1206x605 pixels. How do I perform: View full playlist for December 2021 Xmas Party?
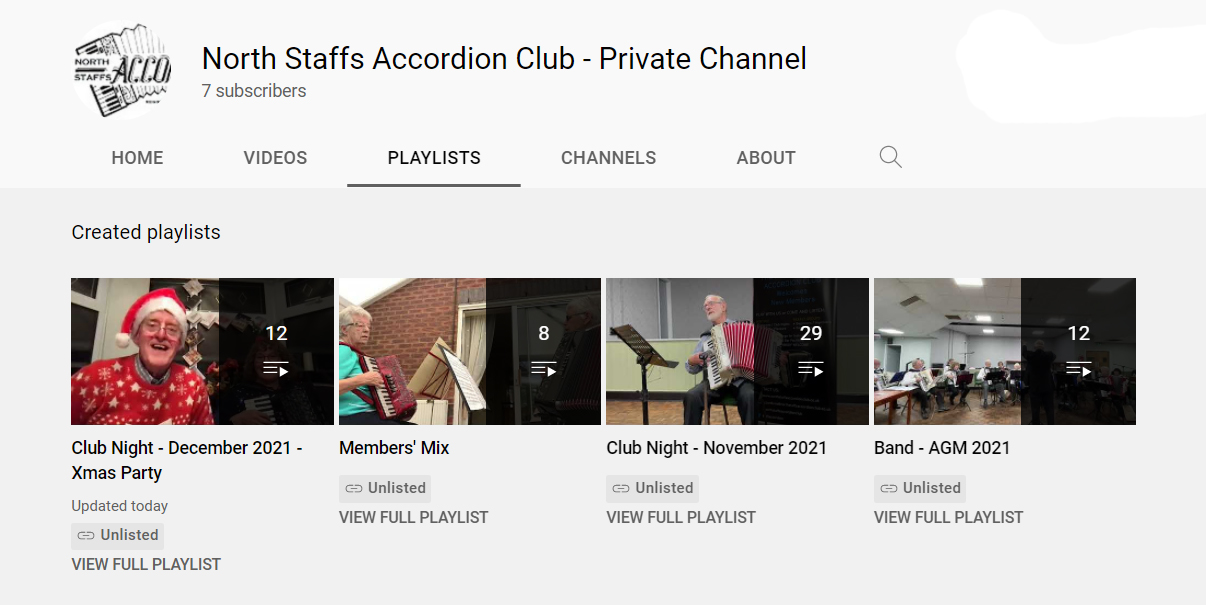146,564
